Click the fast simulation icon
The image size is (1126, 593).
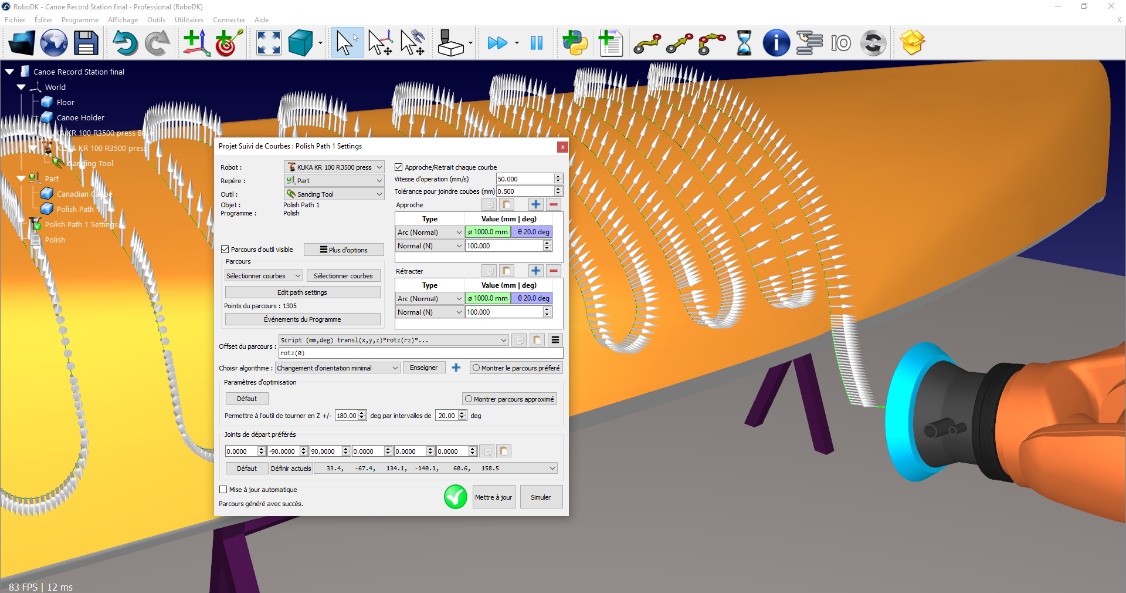[x=497, y=43]
